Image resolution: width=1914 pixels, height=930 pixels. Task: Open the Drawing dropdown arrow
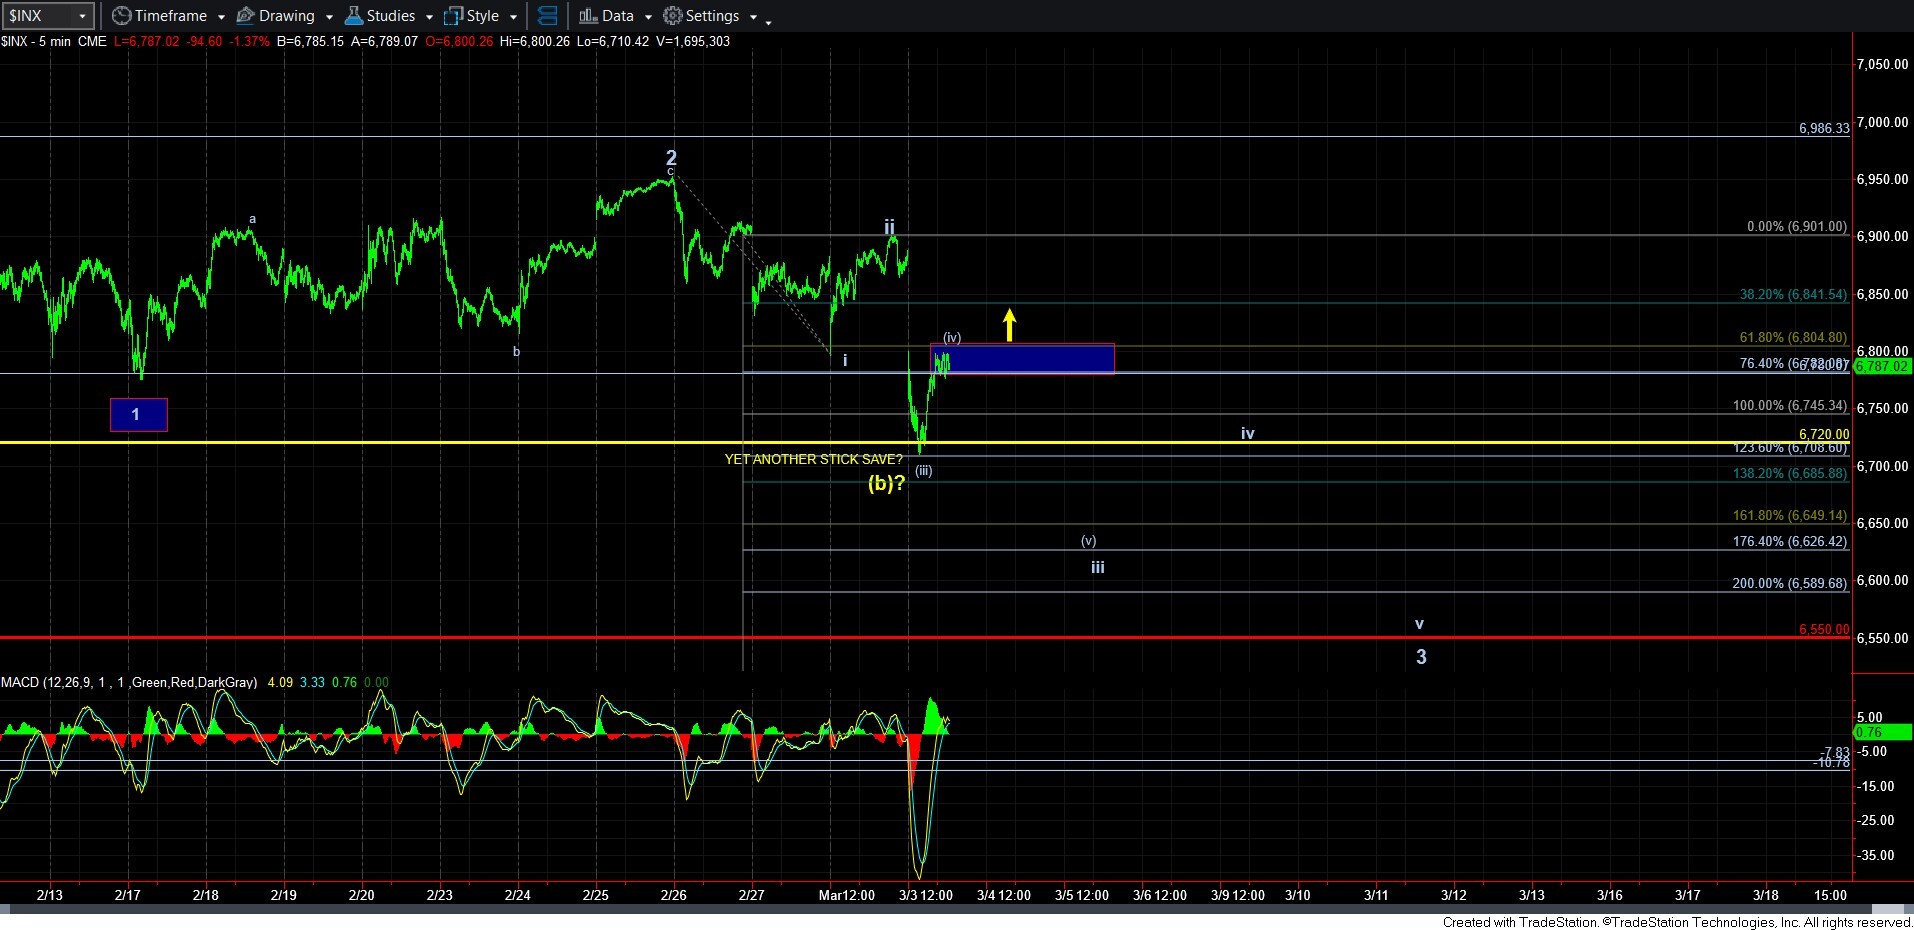[329, 17]
